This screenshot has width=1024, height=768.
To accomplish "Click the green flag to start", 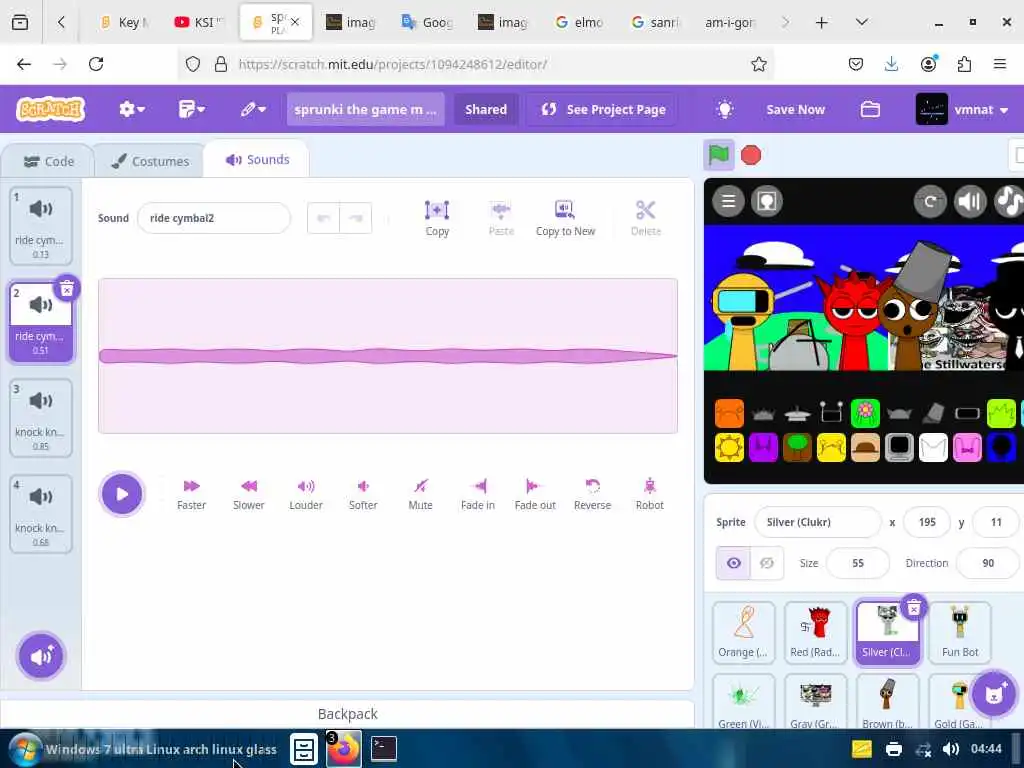I will click(719, 155).
